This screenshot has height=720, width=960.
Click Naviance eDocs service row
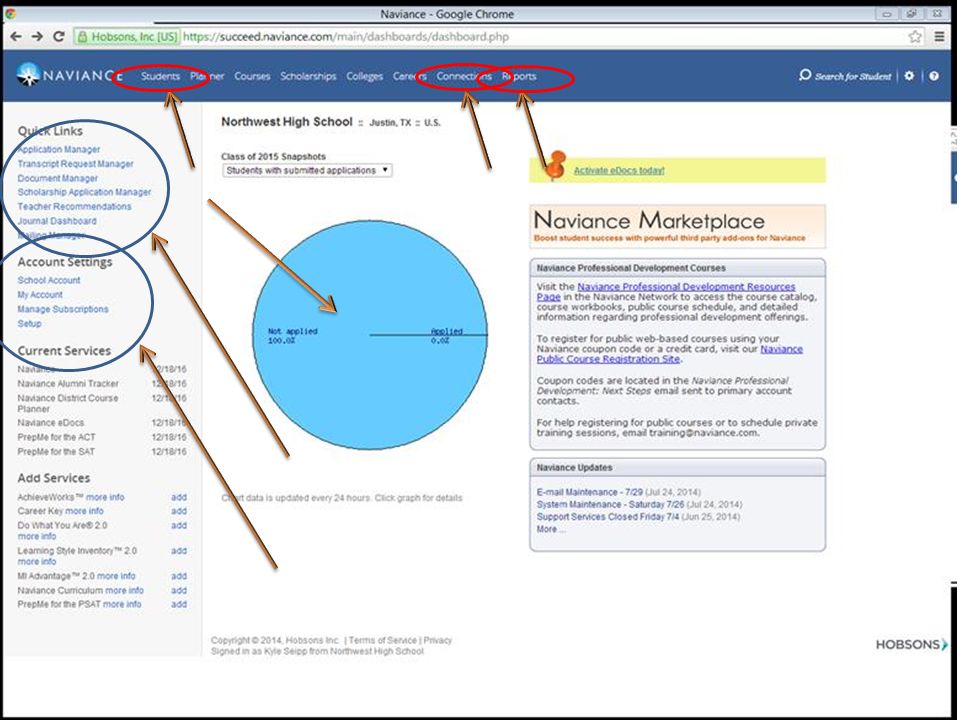(102, 423)
